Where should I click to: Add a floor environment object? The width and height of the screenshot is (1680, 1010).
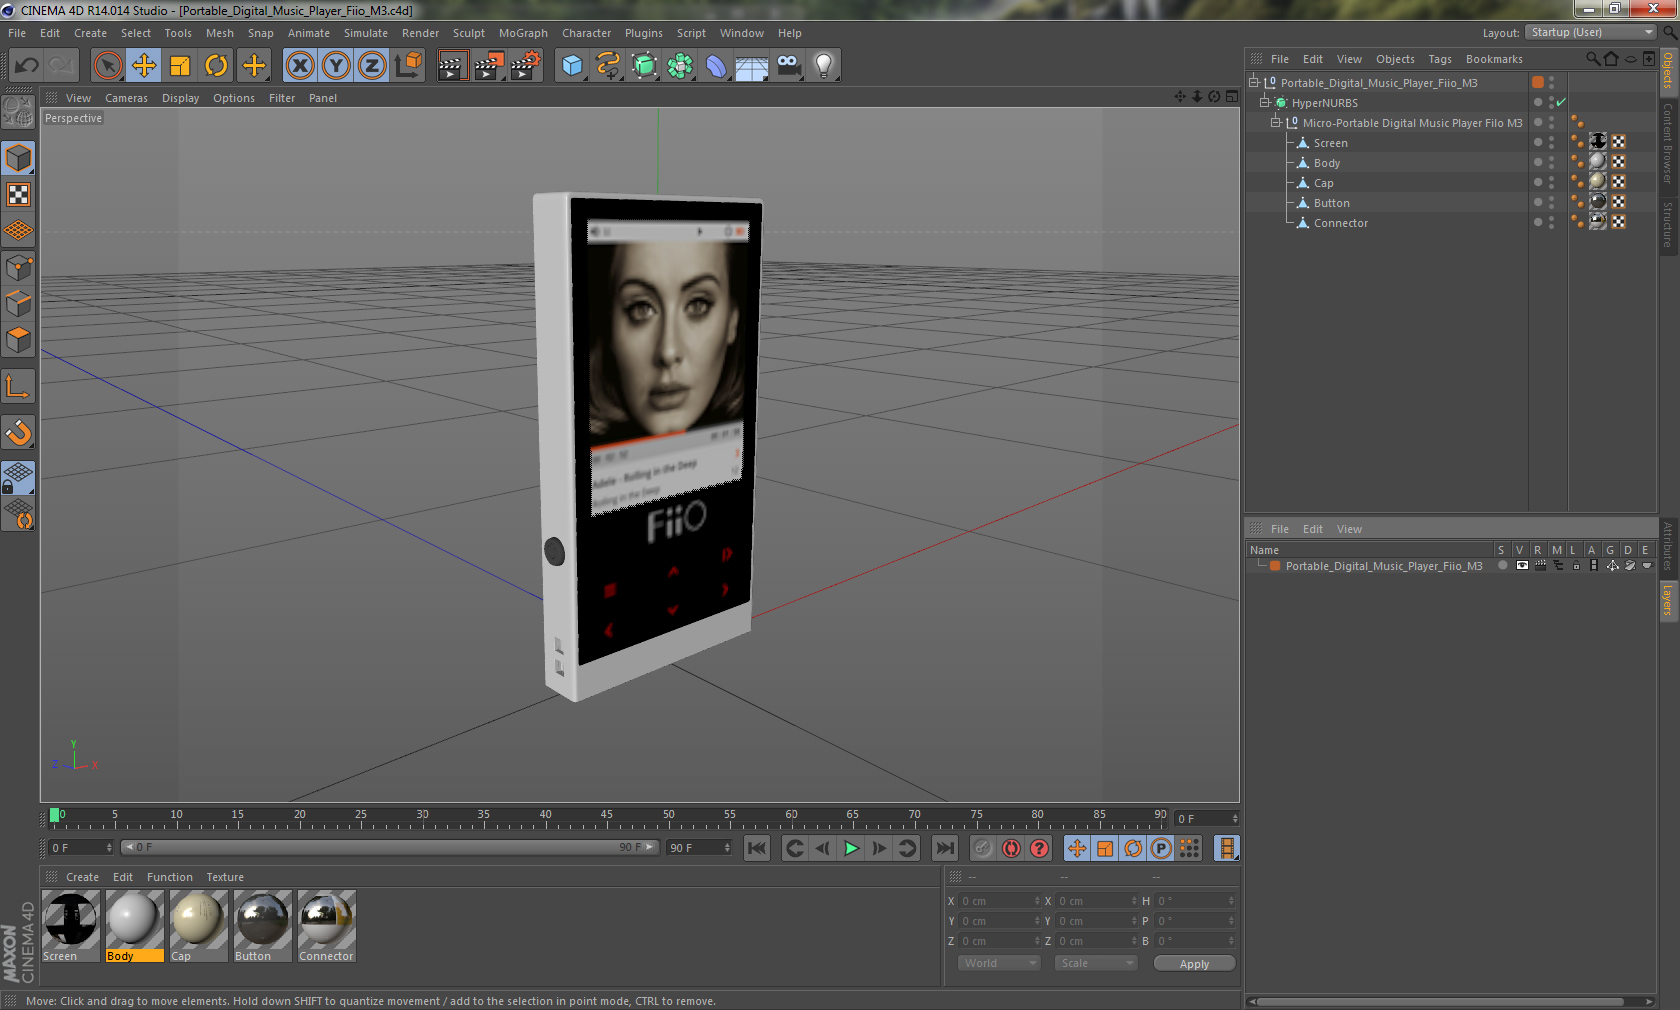click(x=752, y=66)
